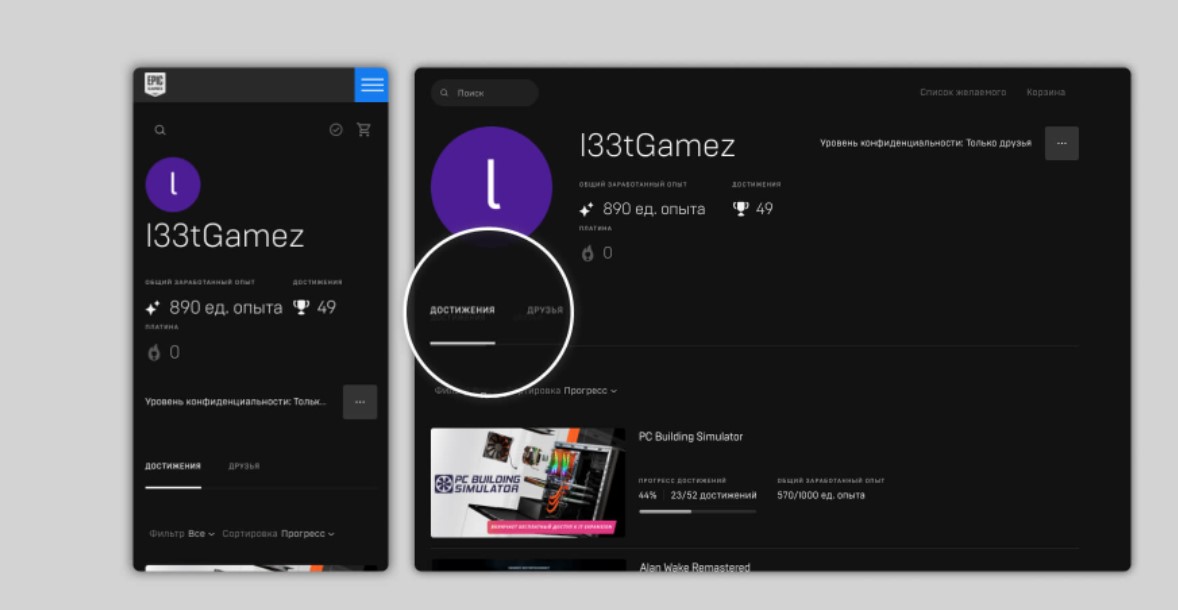Expand Сортировка Прогресс dropdown in desktop view

click(x=562, y=391)
